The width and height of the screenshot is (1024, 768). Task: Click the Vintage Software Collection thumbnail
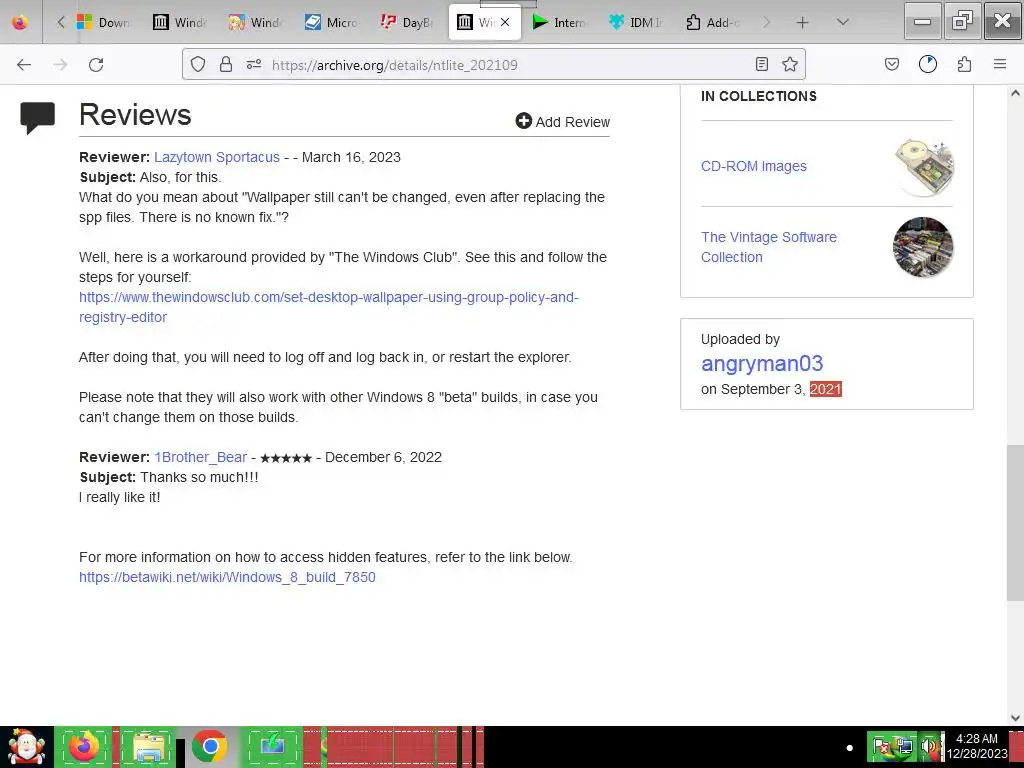(x=923, y=247)
